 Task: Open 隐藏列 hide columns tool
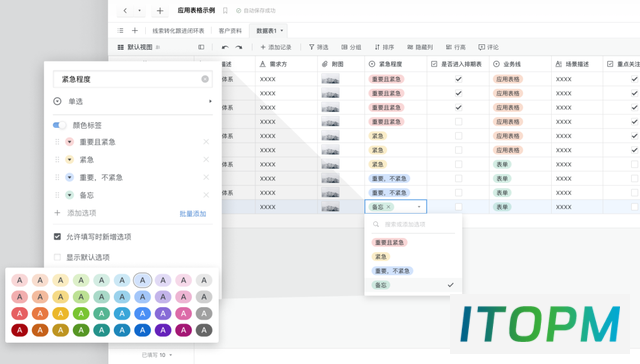pyautogui.click(x=420, y=47)
